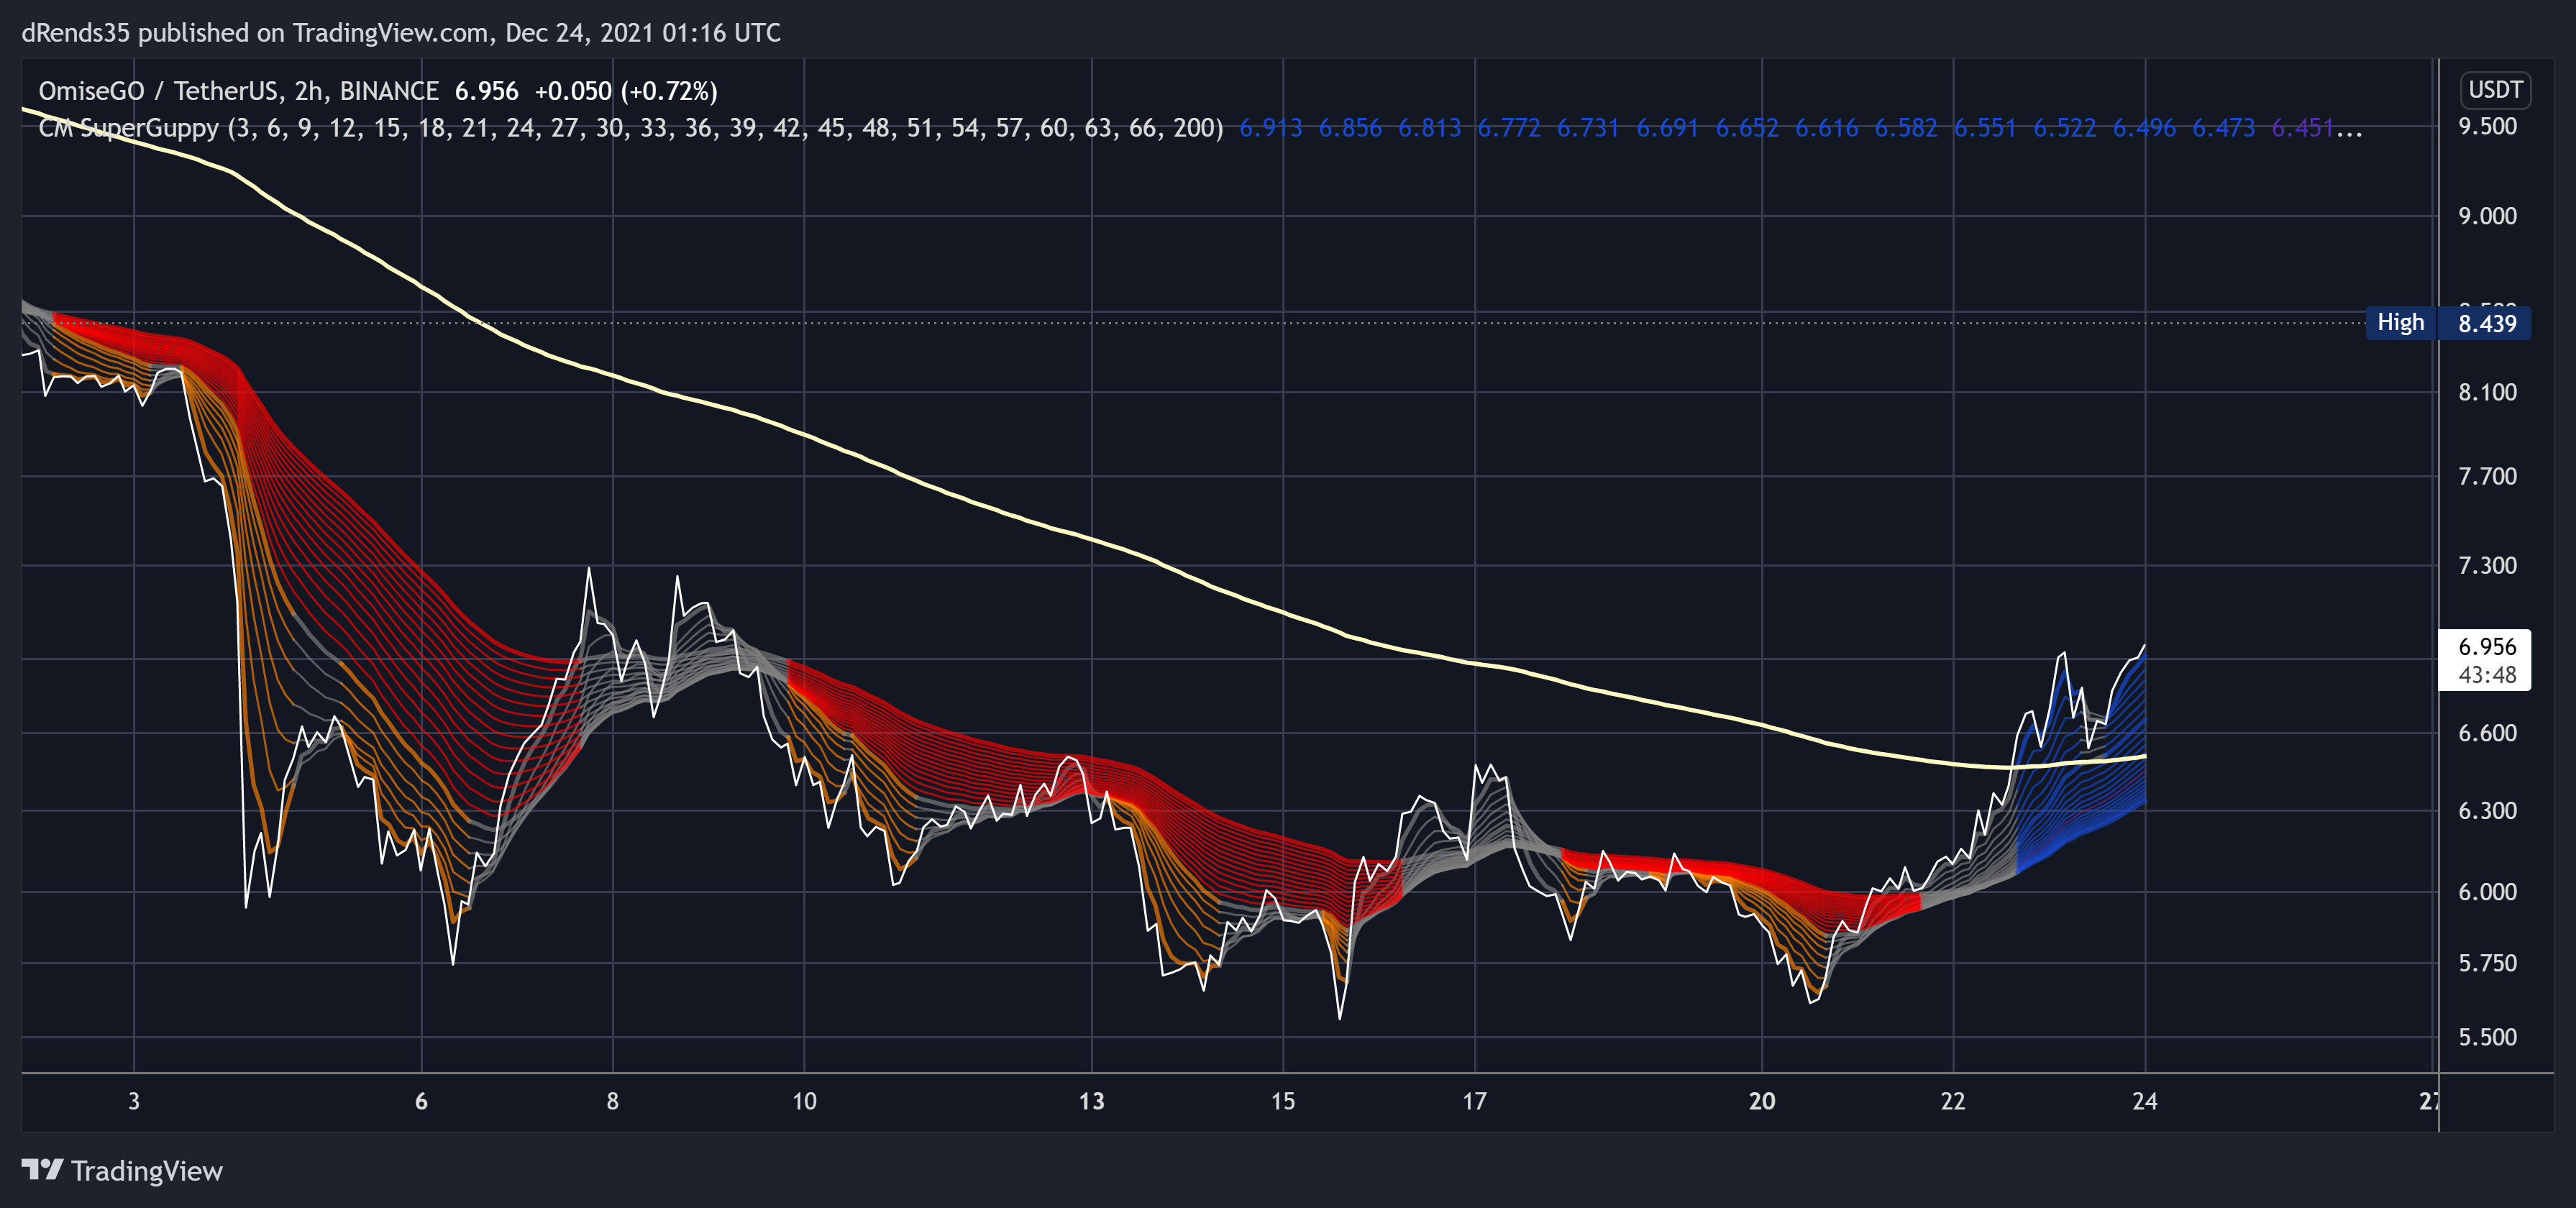Viewport: 2576px width, 1208px height.
Task: Click date 10 on time axis
Action: coord(804,1101)
